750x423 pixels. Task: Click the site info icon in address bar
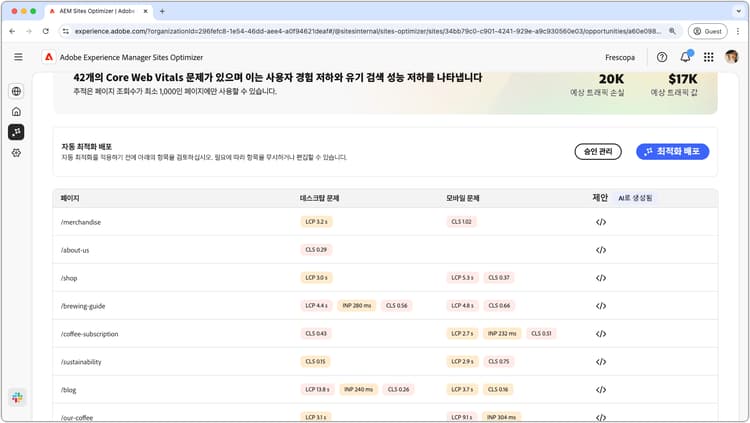click(x=66, y=31)
